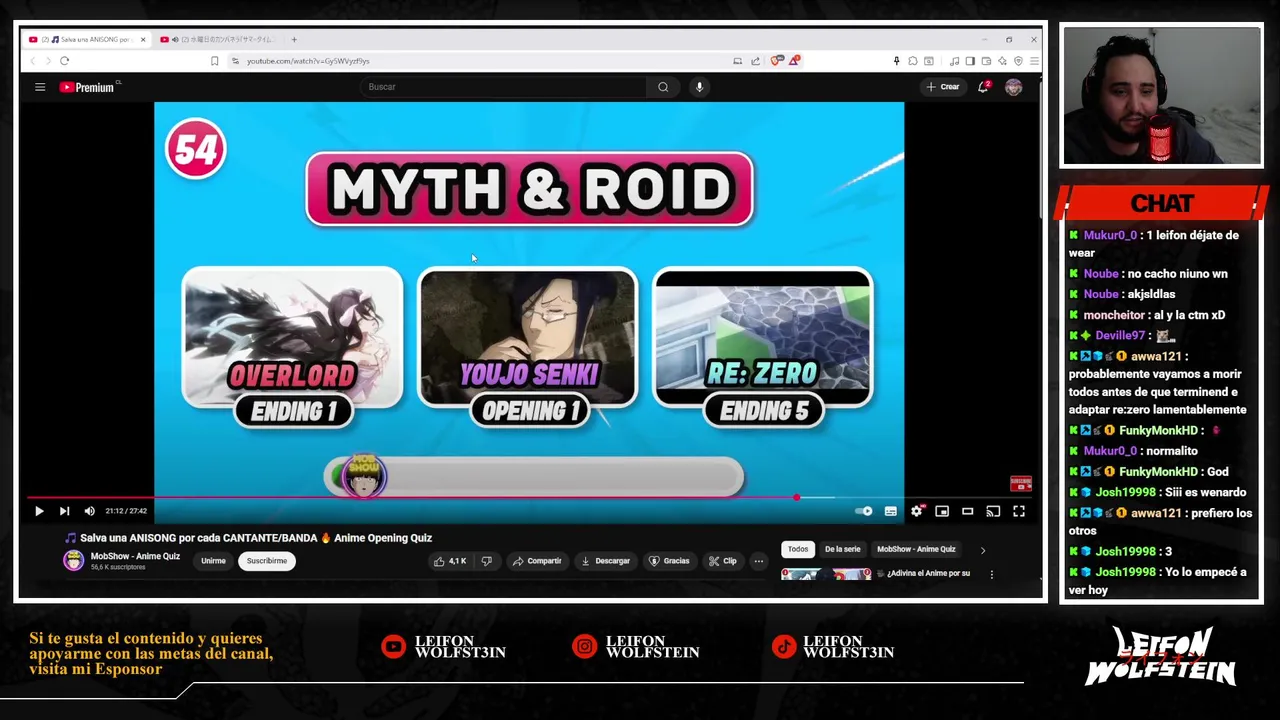
Task: Open the browser main menu
Action: (1034, 61)
